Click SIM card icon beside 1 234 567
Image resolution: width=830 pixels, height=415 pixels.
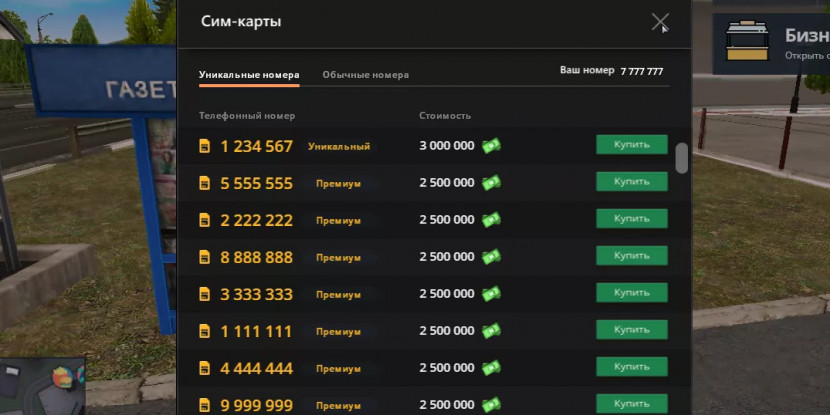205,146
